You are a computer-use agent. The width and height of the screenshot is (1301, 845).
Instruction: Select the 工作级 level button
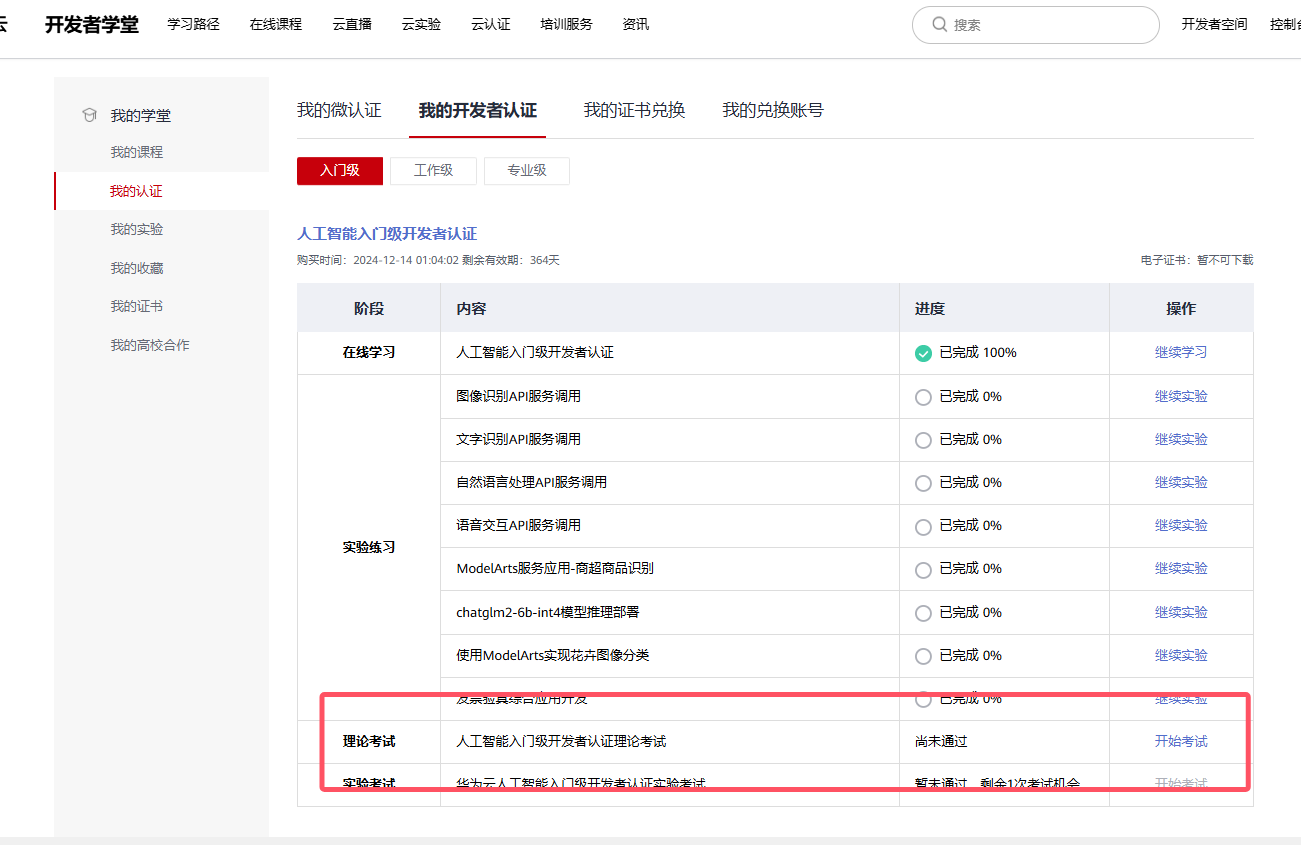point(433,171)
